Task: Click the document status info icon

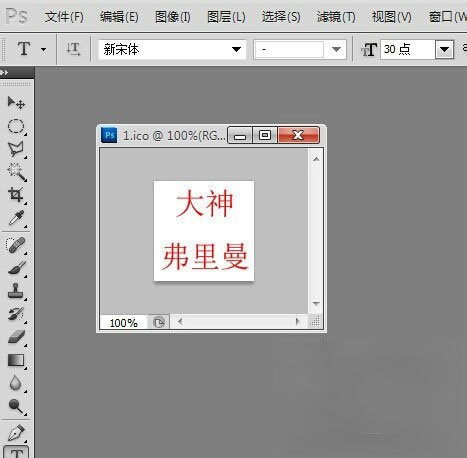Action: [158, 322]
